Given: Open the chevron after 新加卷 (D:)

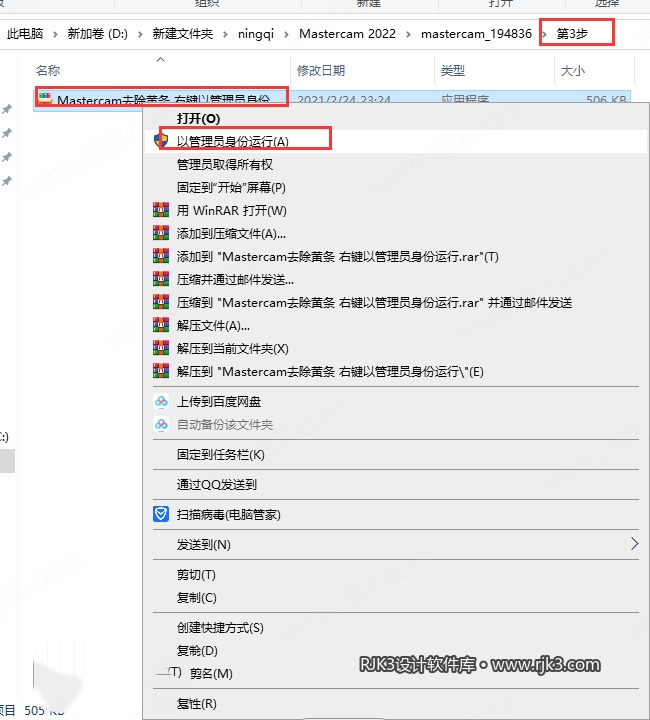Looking at the screenshot, I should 140,34.
